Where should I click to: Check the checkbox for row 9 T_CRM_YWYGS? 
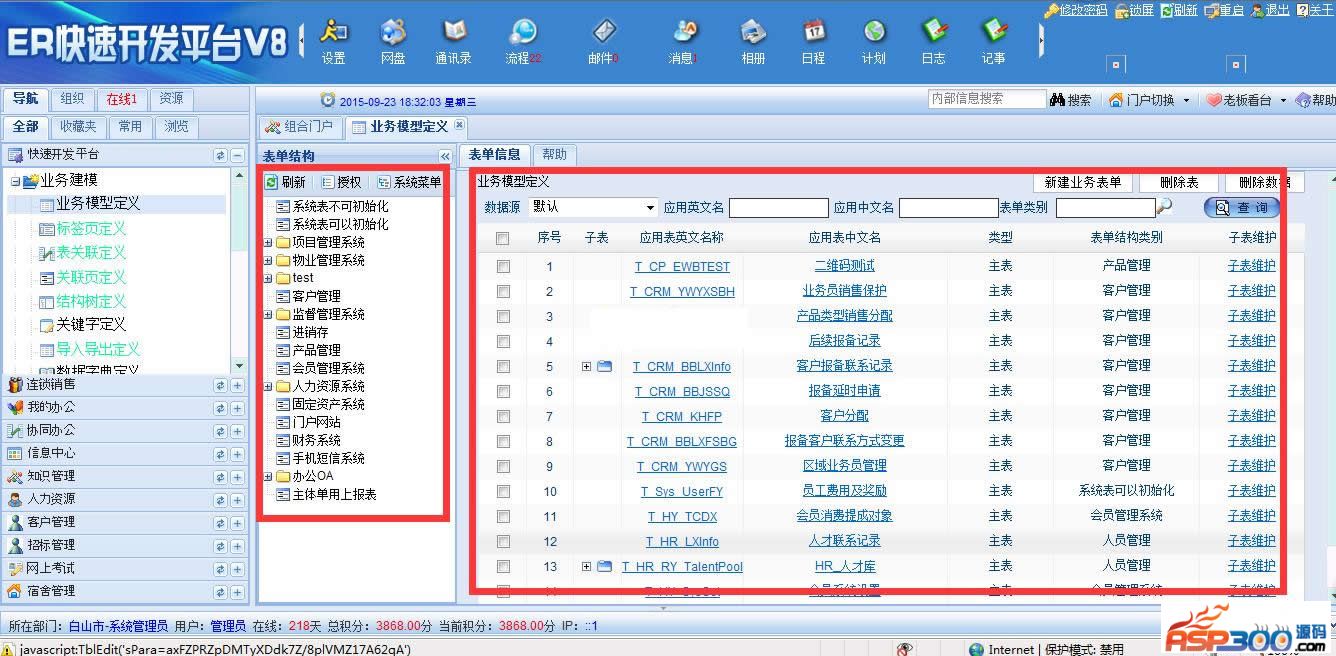click(x=503, y=466)
